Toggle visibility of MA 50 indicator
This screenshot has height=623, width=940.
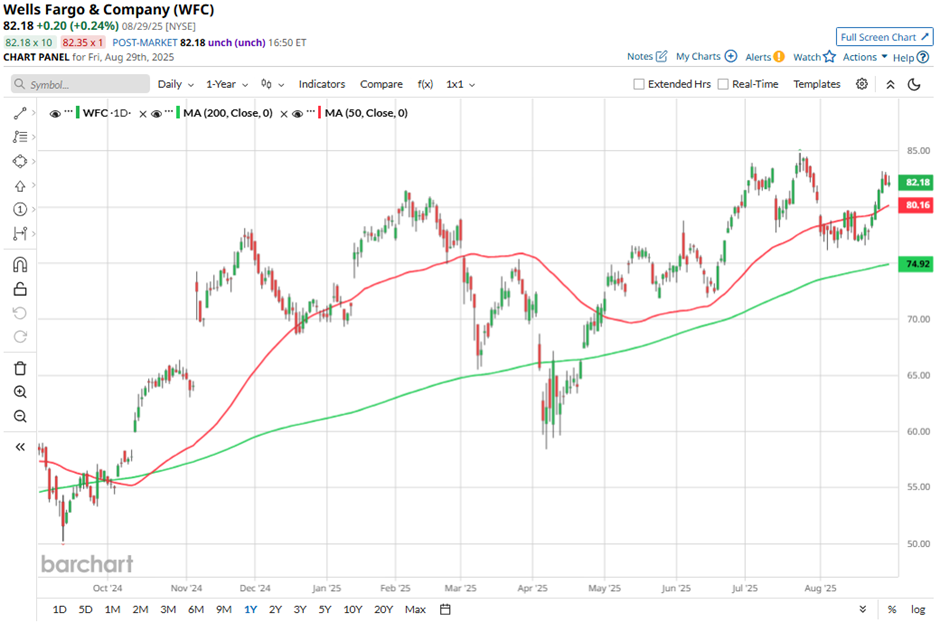click(x=297, y=113)
